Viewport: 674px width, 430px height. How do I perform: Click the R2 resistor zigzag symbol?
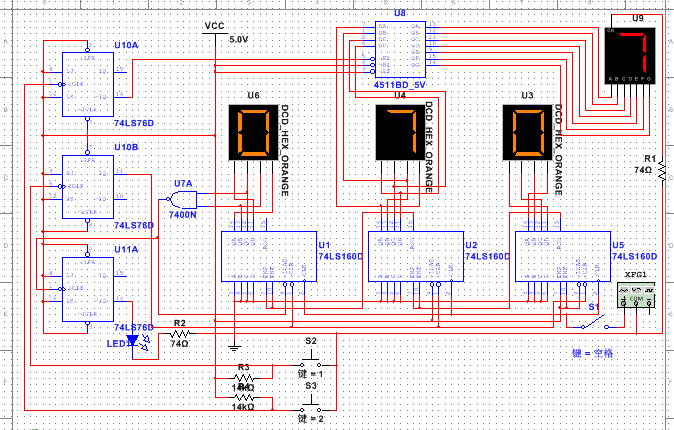point(180,333)
